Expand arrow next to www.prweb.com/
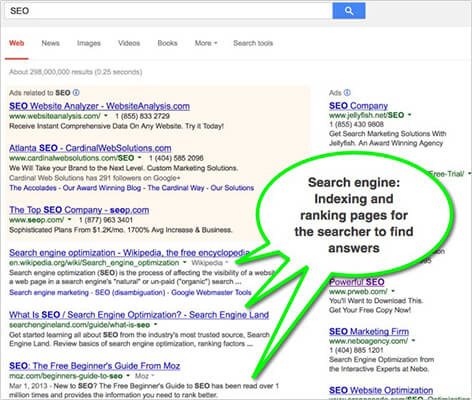 click(393, 291)
